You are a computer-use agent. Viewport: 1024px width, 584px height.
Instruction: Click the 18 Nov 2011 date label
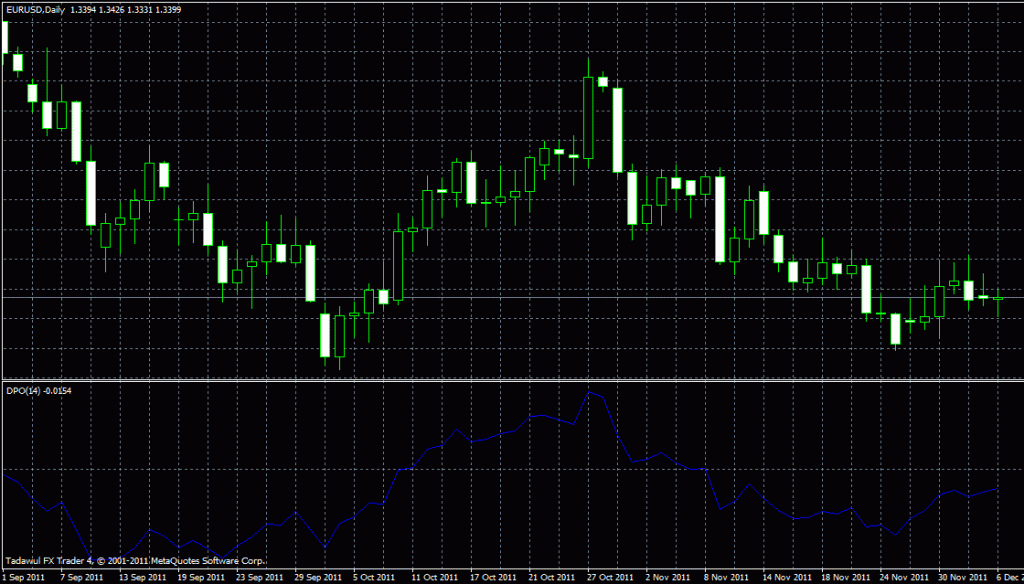(x=844, y=577)
